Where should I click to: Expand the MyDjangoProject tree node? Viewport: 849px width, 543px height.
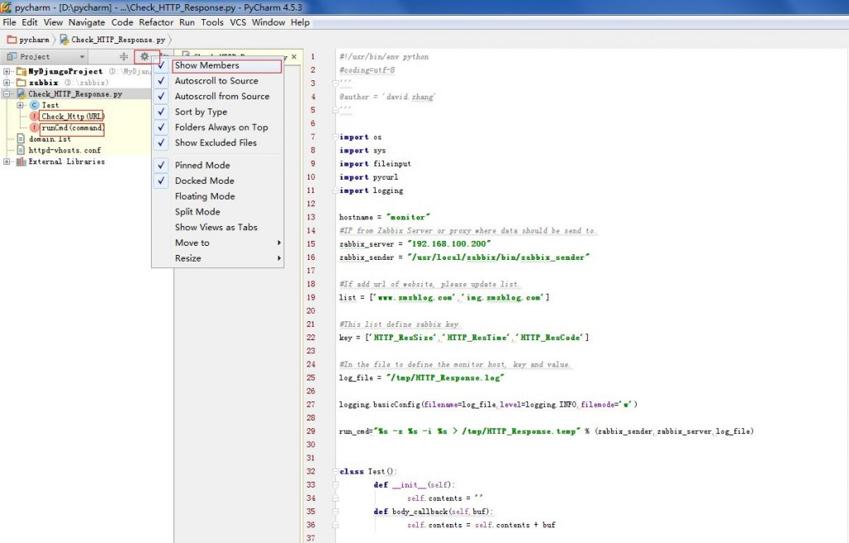click(x=6, y=71)
